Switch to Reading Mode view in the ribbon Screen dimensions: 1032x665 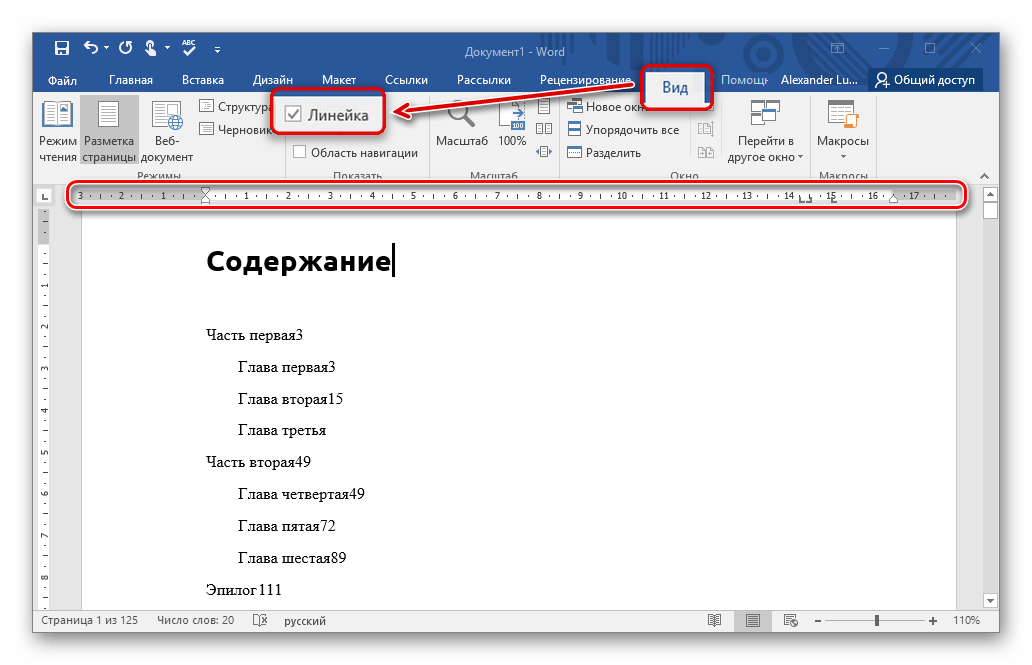point(57,130)
